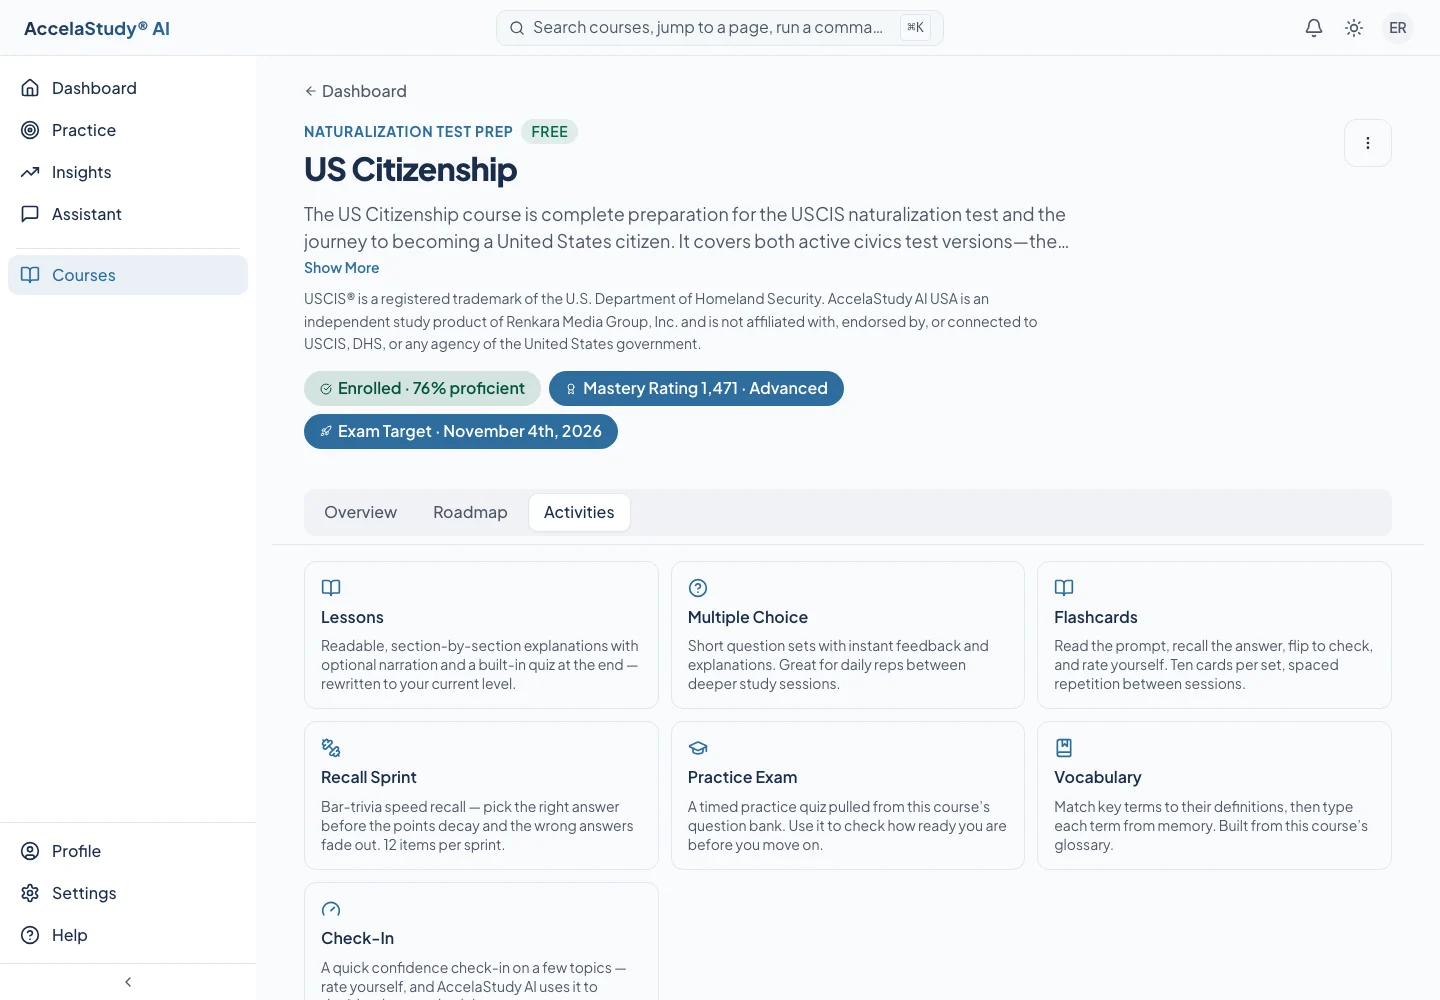This screenshot has width=1440, height=1000.
Task: Switch to the Overview tab
Action: (360, 512)
